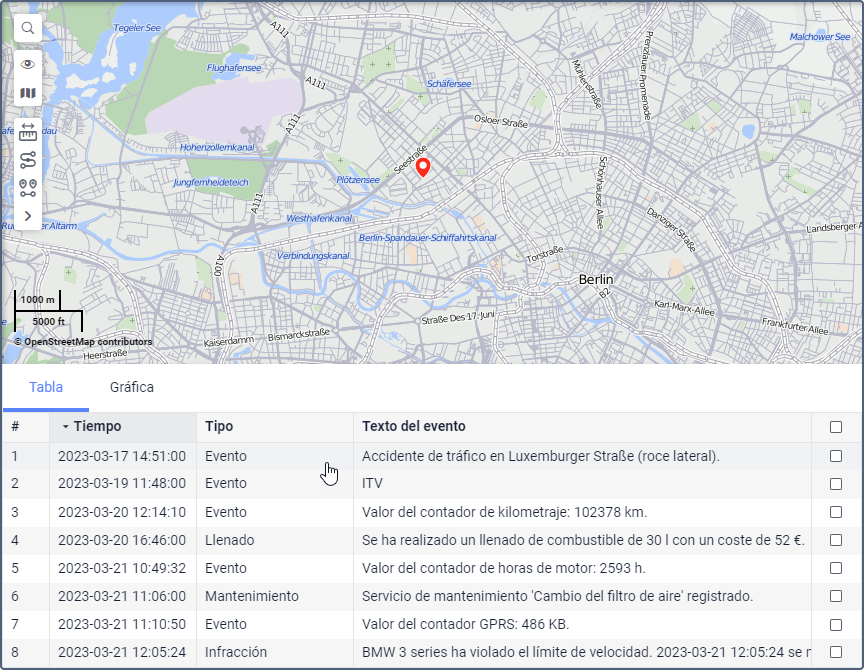Select time 2023-03-17 14:51:00
864x670 pixels.
click(122, 456)
